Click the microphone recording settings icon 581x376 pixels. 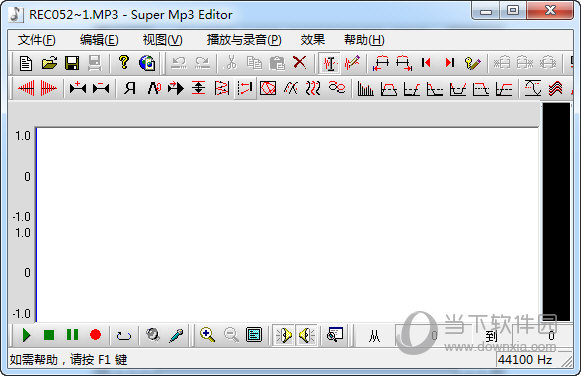[176, 335]
